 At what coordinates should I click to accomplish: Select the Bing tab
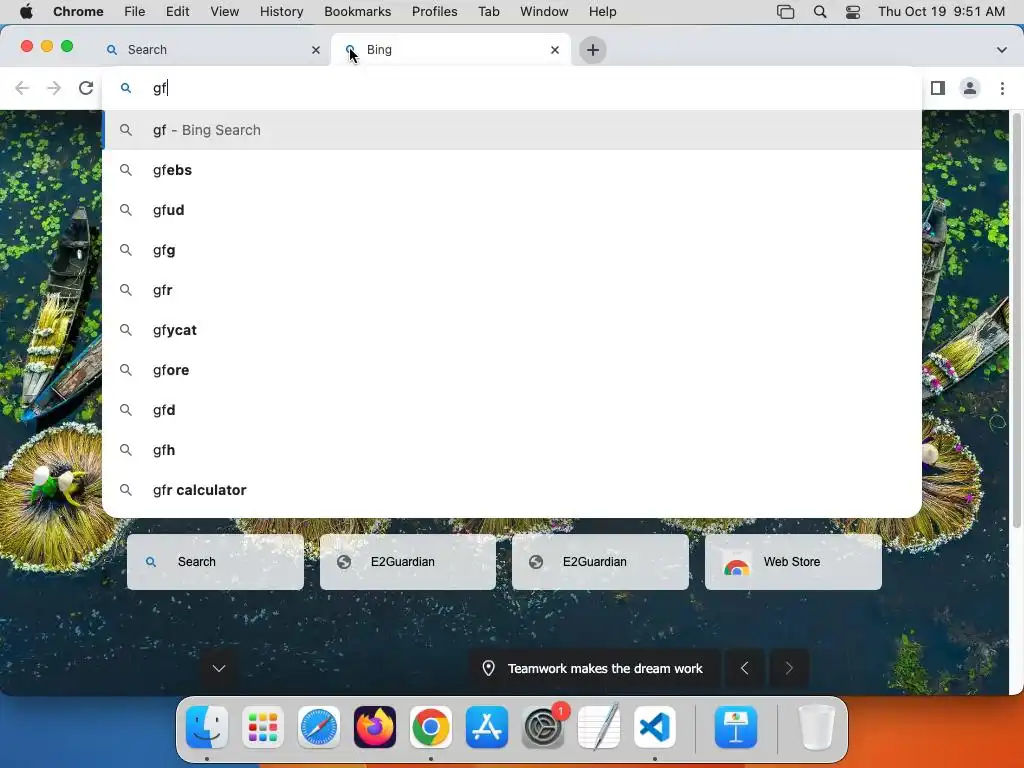[451, 50]
